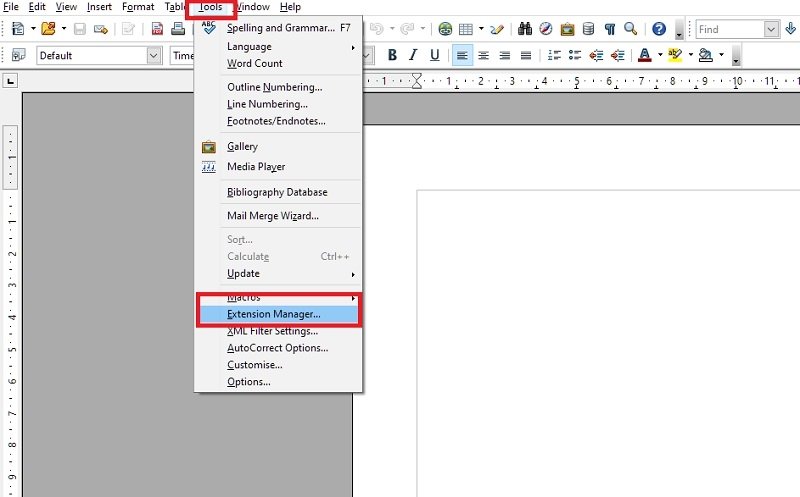The image size is (800, 497).
Task: Select Options at menu bottom
Action: 279,382
